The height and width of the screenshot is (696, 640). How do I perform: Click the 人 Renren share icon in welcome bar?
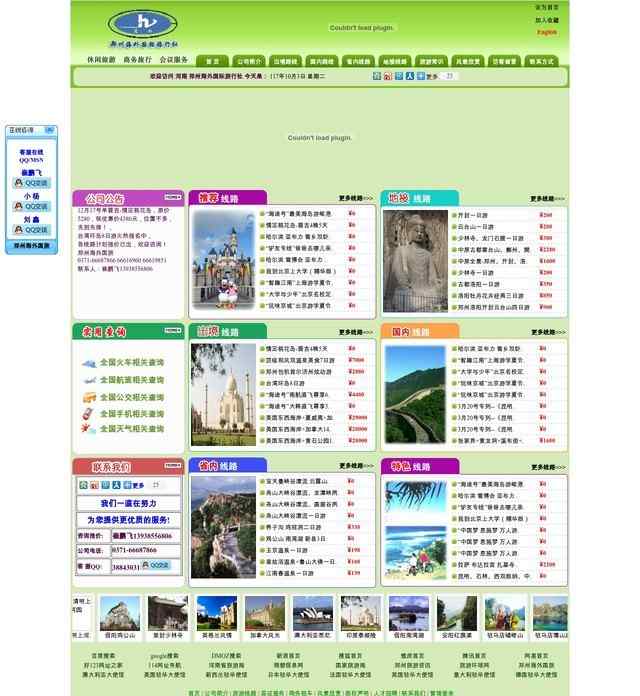pos(410,76)
